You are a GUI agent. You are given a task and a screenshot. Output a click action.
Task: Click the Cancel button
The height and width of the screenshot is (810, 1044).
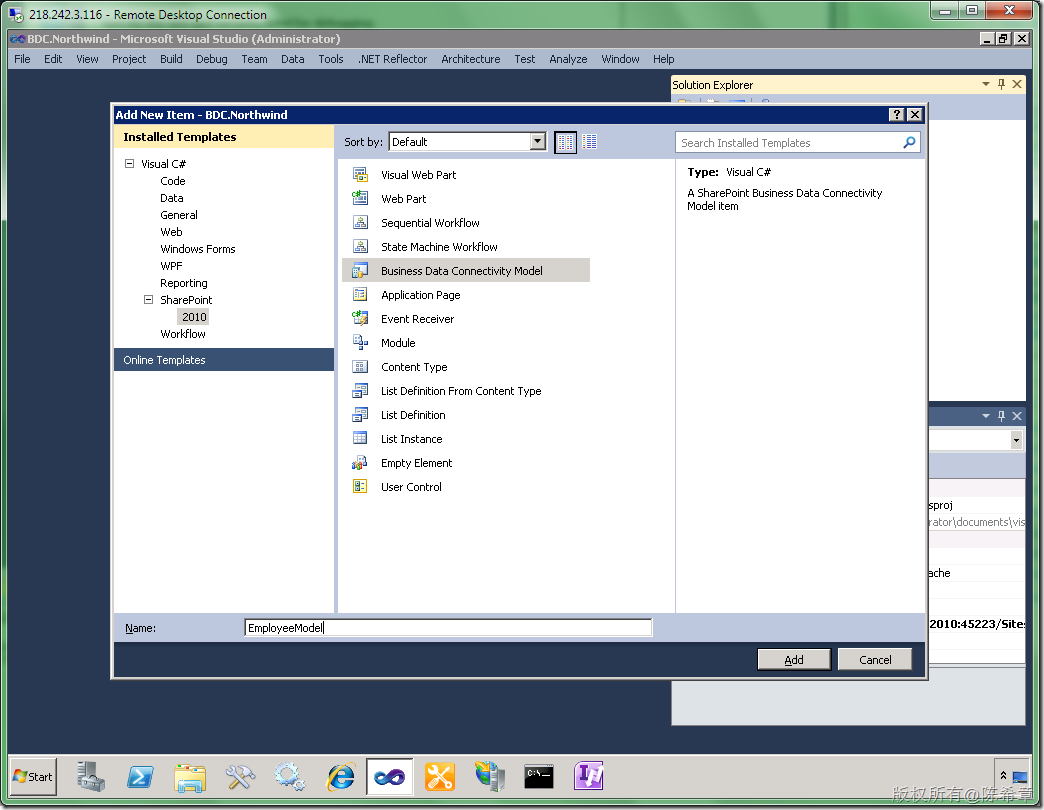coord(875,660)
